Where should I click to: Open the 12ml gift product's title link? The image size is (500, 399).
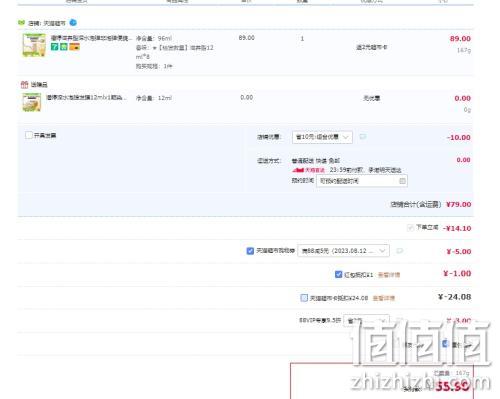[87, 97]
